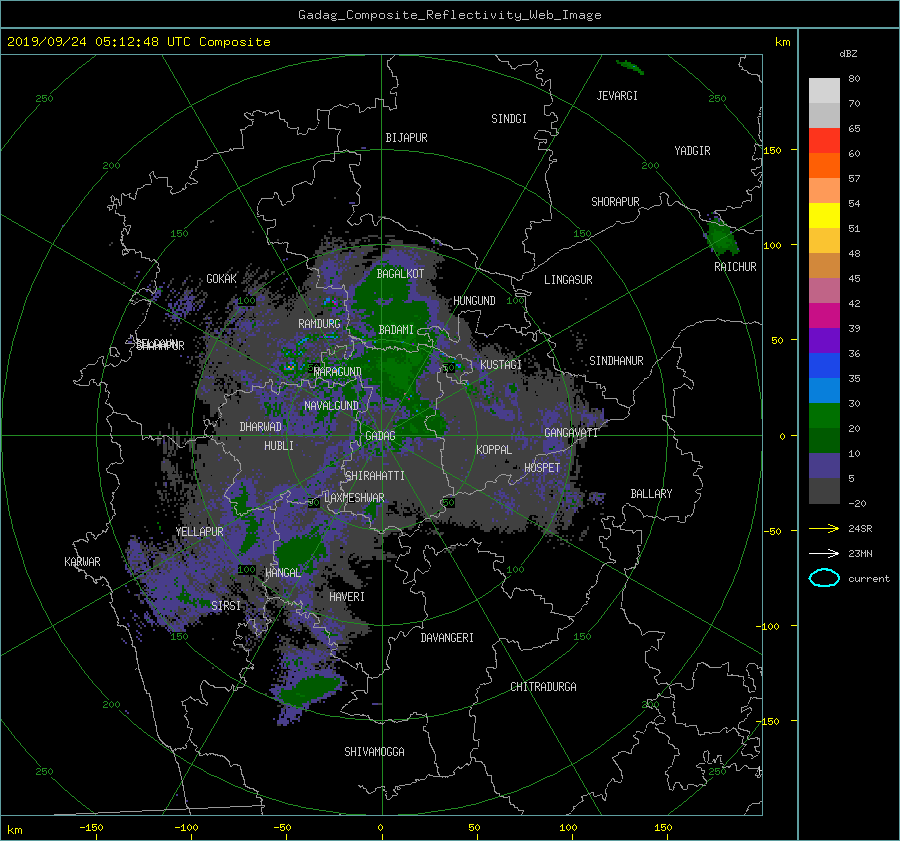Click the BALLARY city label
The image size is (900, 841).
pos(651,494)
